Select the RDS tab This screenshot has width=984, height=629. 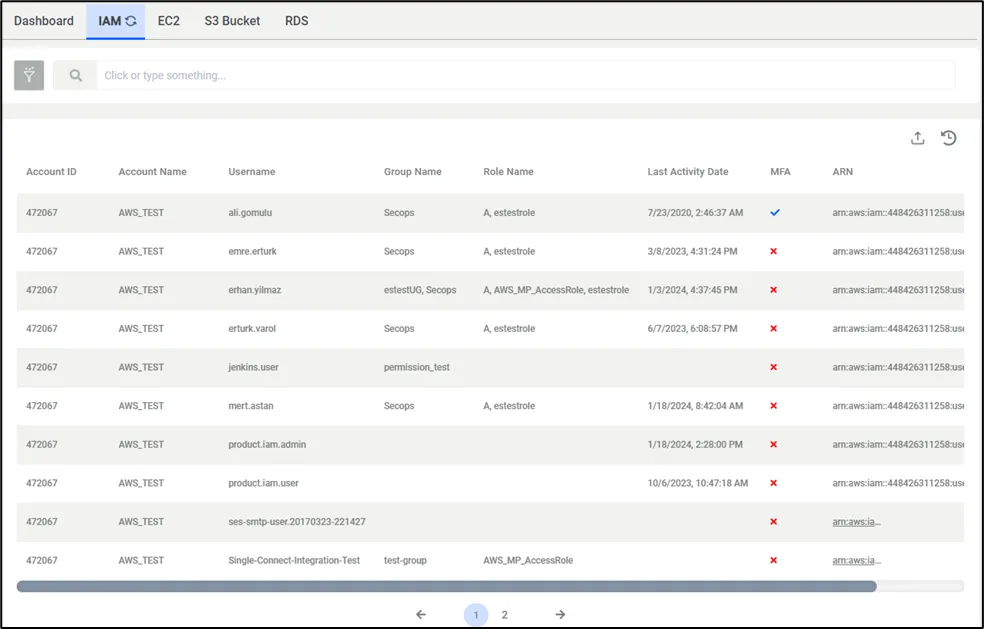[x=296, y=21]
